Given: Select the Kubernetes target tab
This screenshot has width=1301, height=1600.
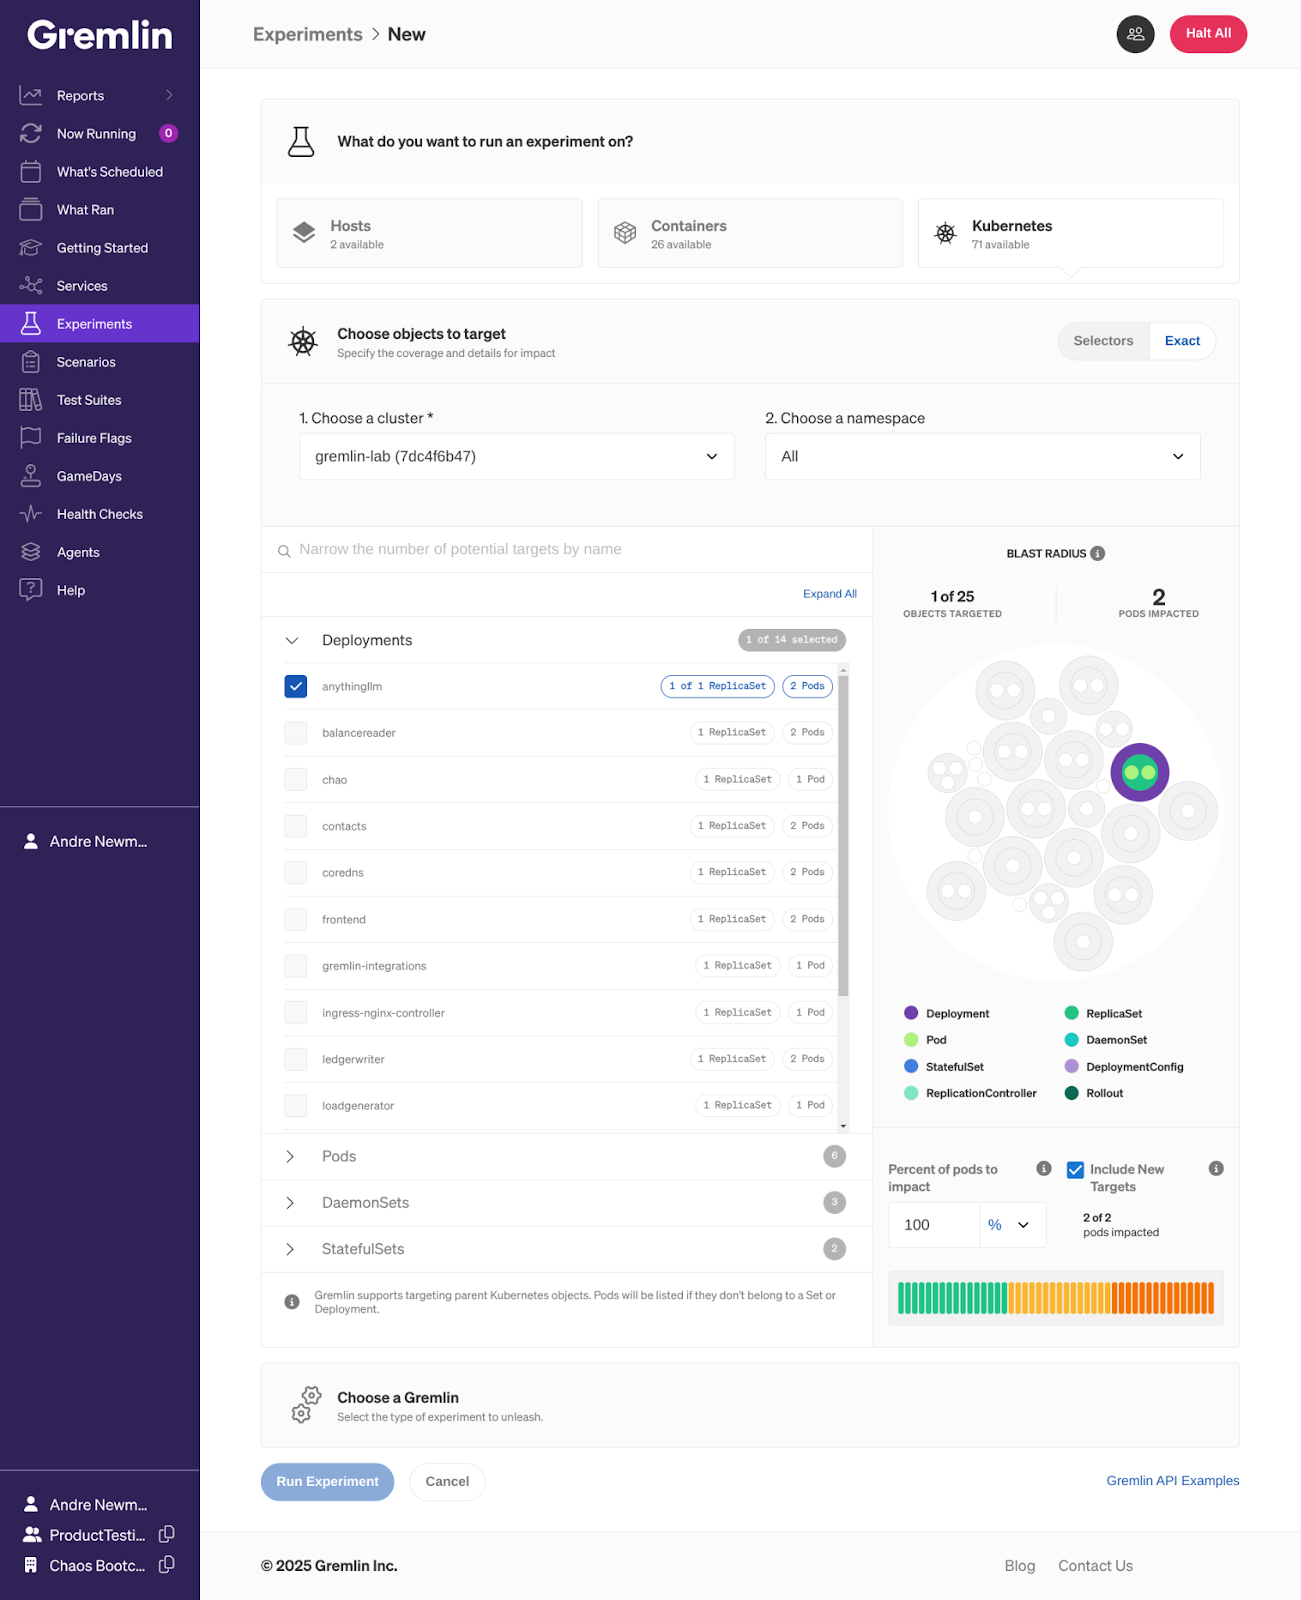Looking at the screenshot, I should coord(1070,233).
